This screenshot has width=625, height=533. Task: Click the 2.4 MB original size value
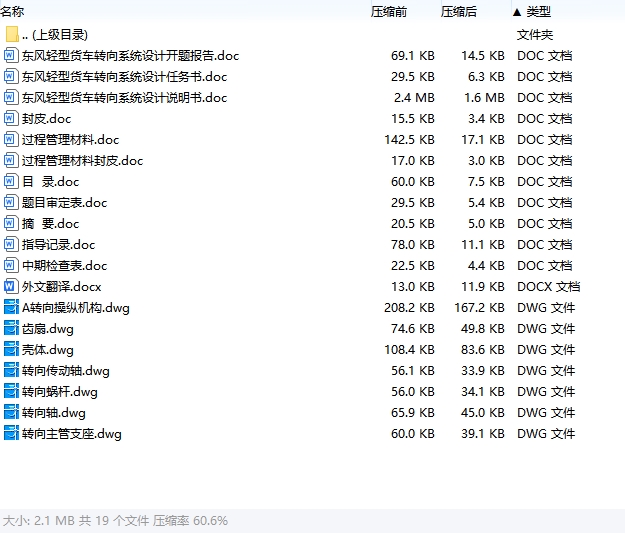pyautogui.click(x=414, y=98)
